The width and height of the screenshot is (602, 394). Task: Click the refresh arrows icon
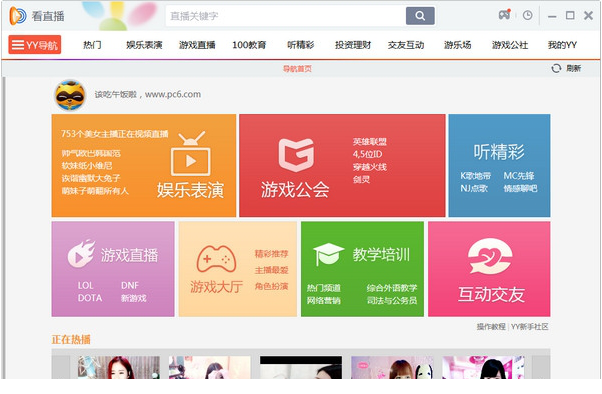556,68
